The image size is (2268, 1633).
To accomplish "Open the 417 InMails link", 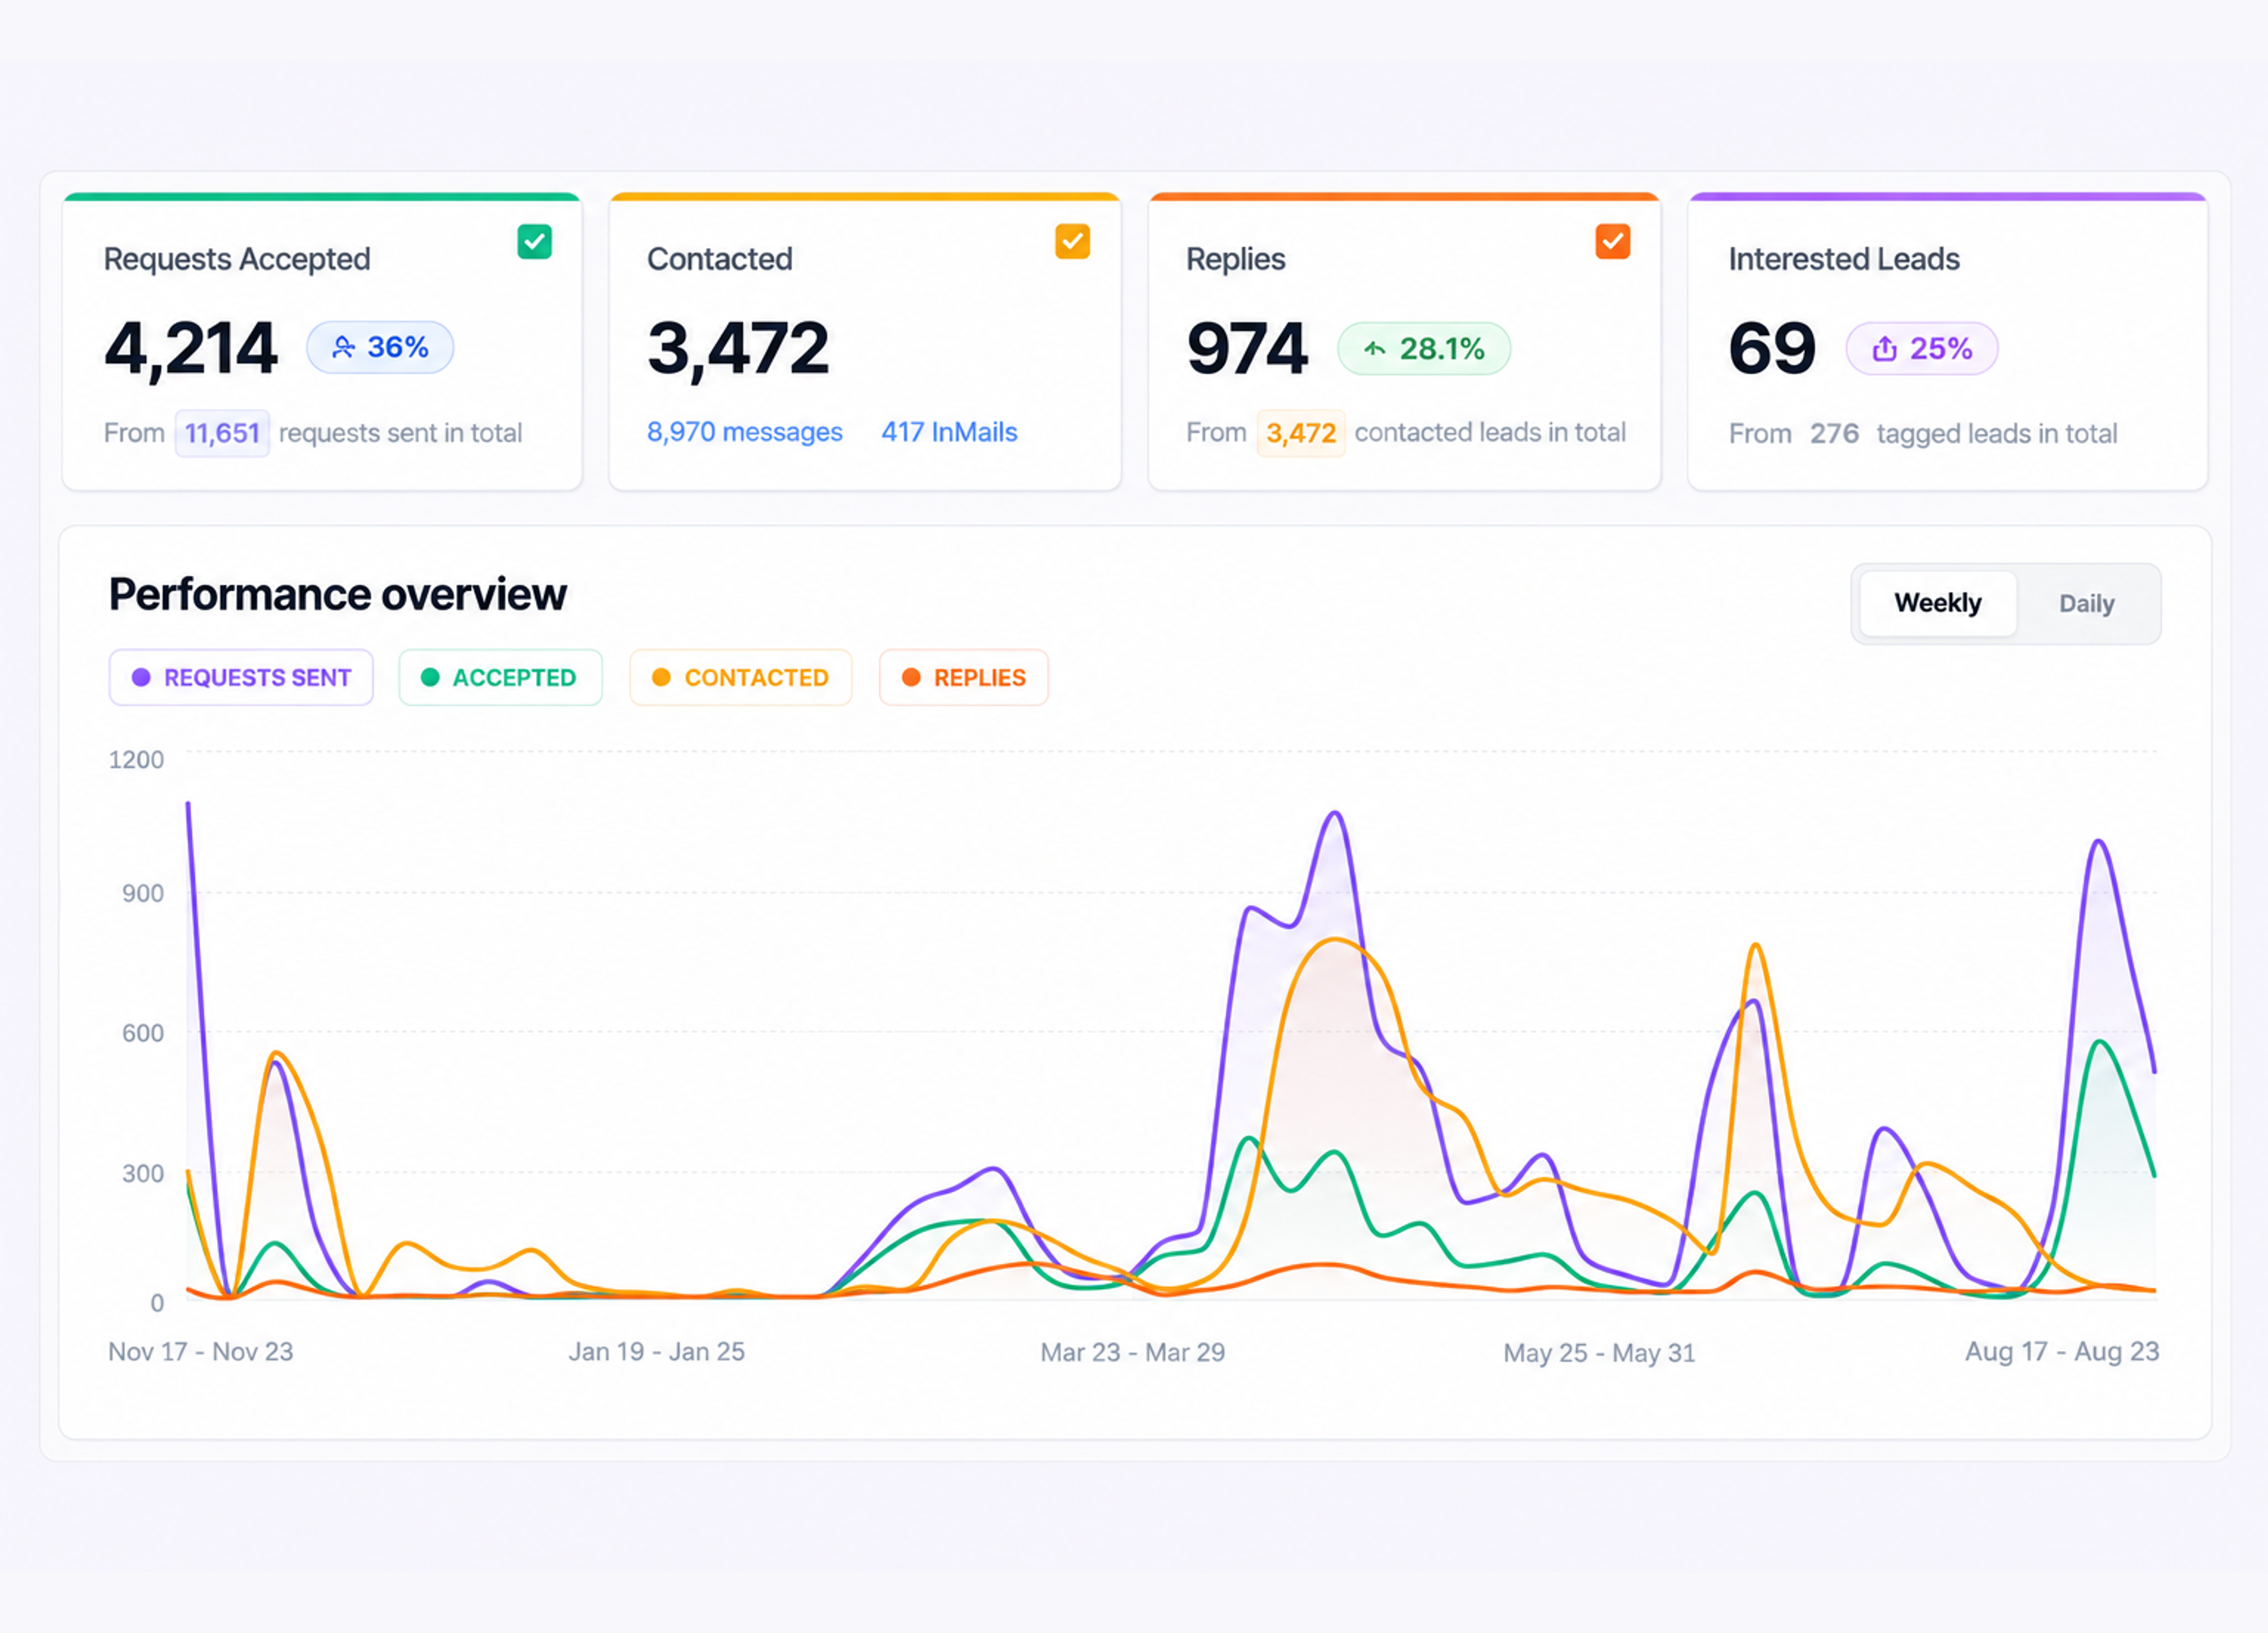I will [949, 432].
